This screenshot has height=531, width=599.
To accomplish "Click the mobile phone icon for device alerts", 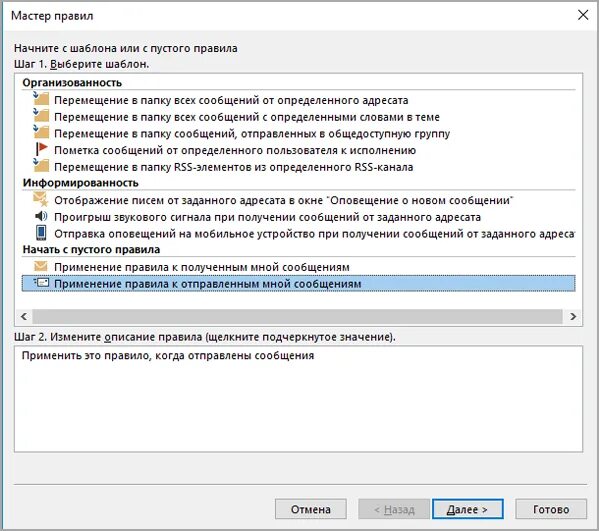I will (x=41, y=233).
